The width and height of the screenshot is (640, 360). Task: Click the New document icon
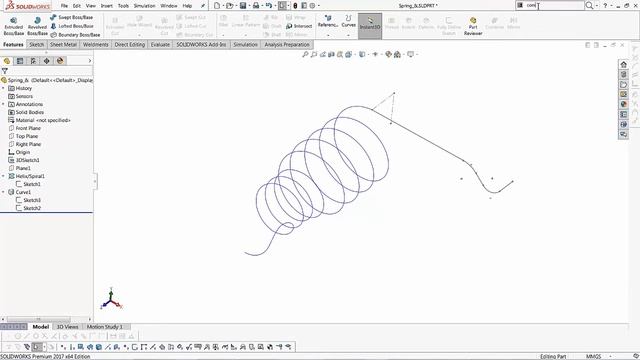pos(217,6)
